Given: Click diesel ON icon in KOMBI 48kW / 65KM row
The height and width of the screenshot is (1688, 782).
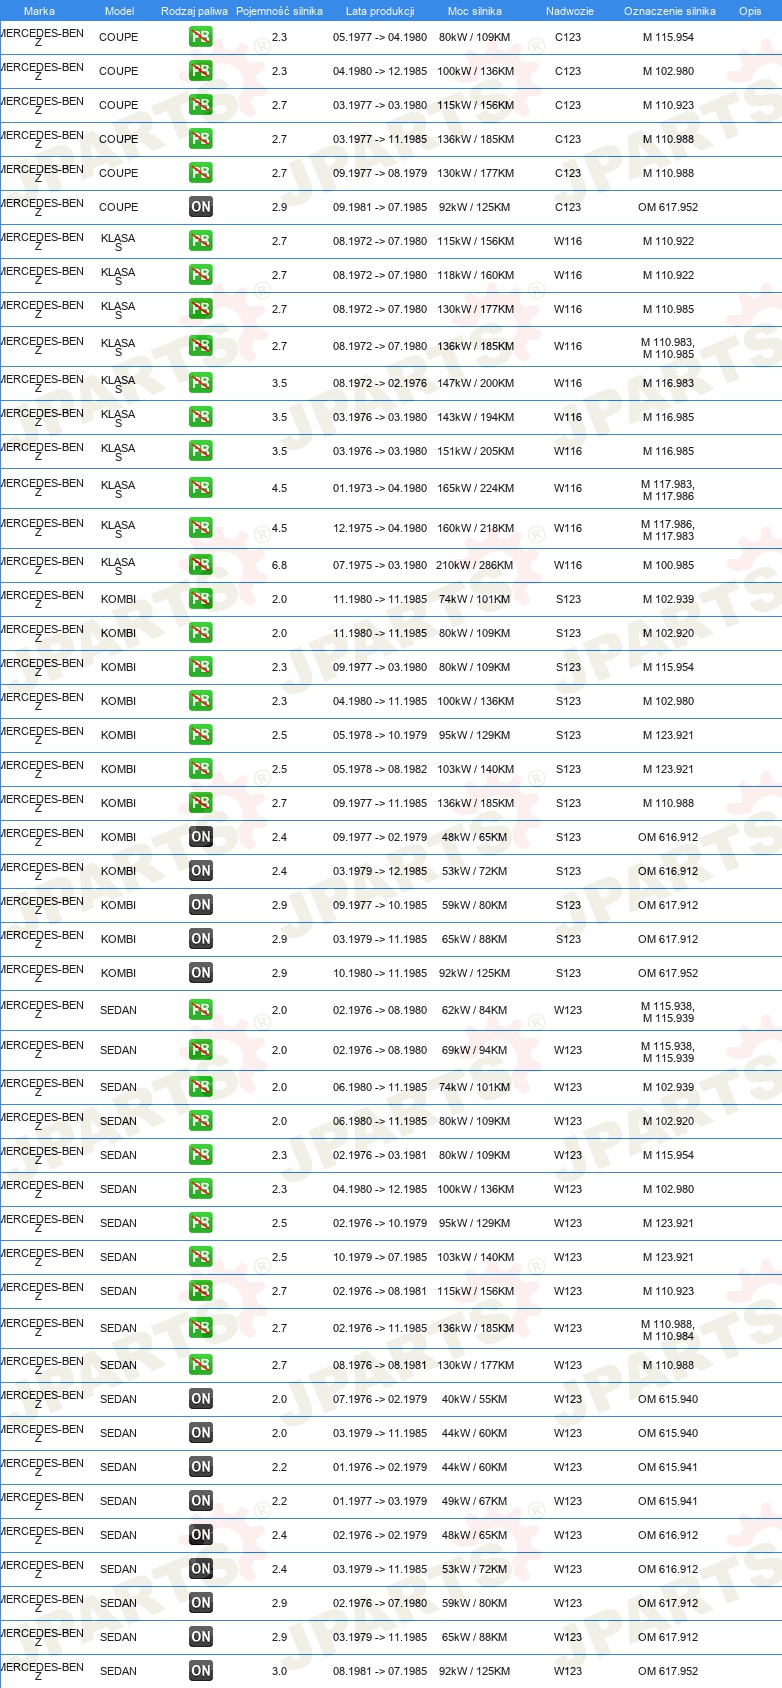Looking at the screenshot, I should (201, 837).
